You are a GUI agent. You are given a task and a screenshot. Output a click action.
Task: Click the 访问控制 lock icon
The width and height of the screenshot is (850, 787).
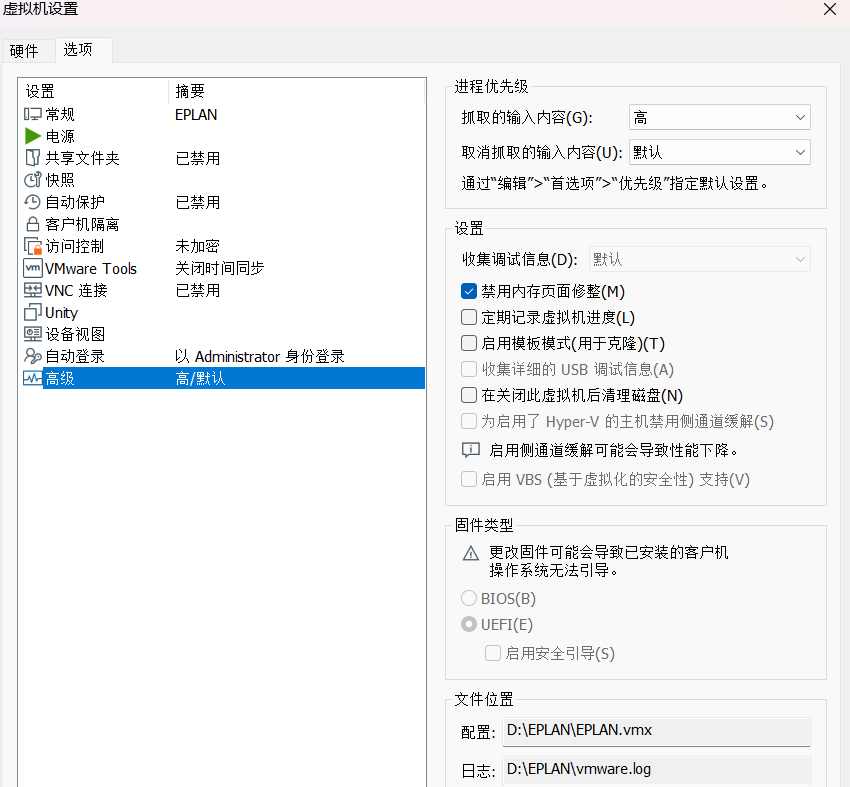[x=33, y=246]
